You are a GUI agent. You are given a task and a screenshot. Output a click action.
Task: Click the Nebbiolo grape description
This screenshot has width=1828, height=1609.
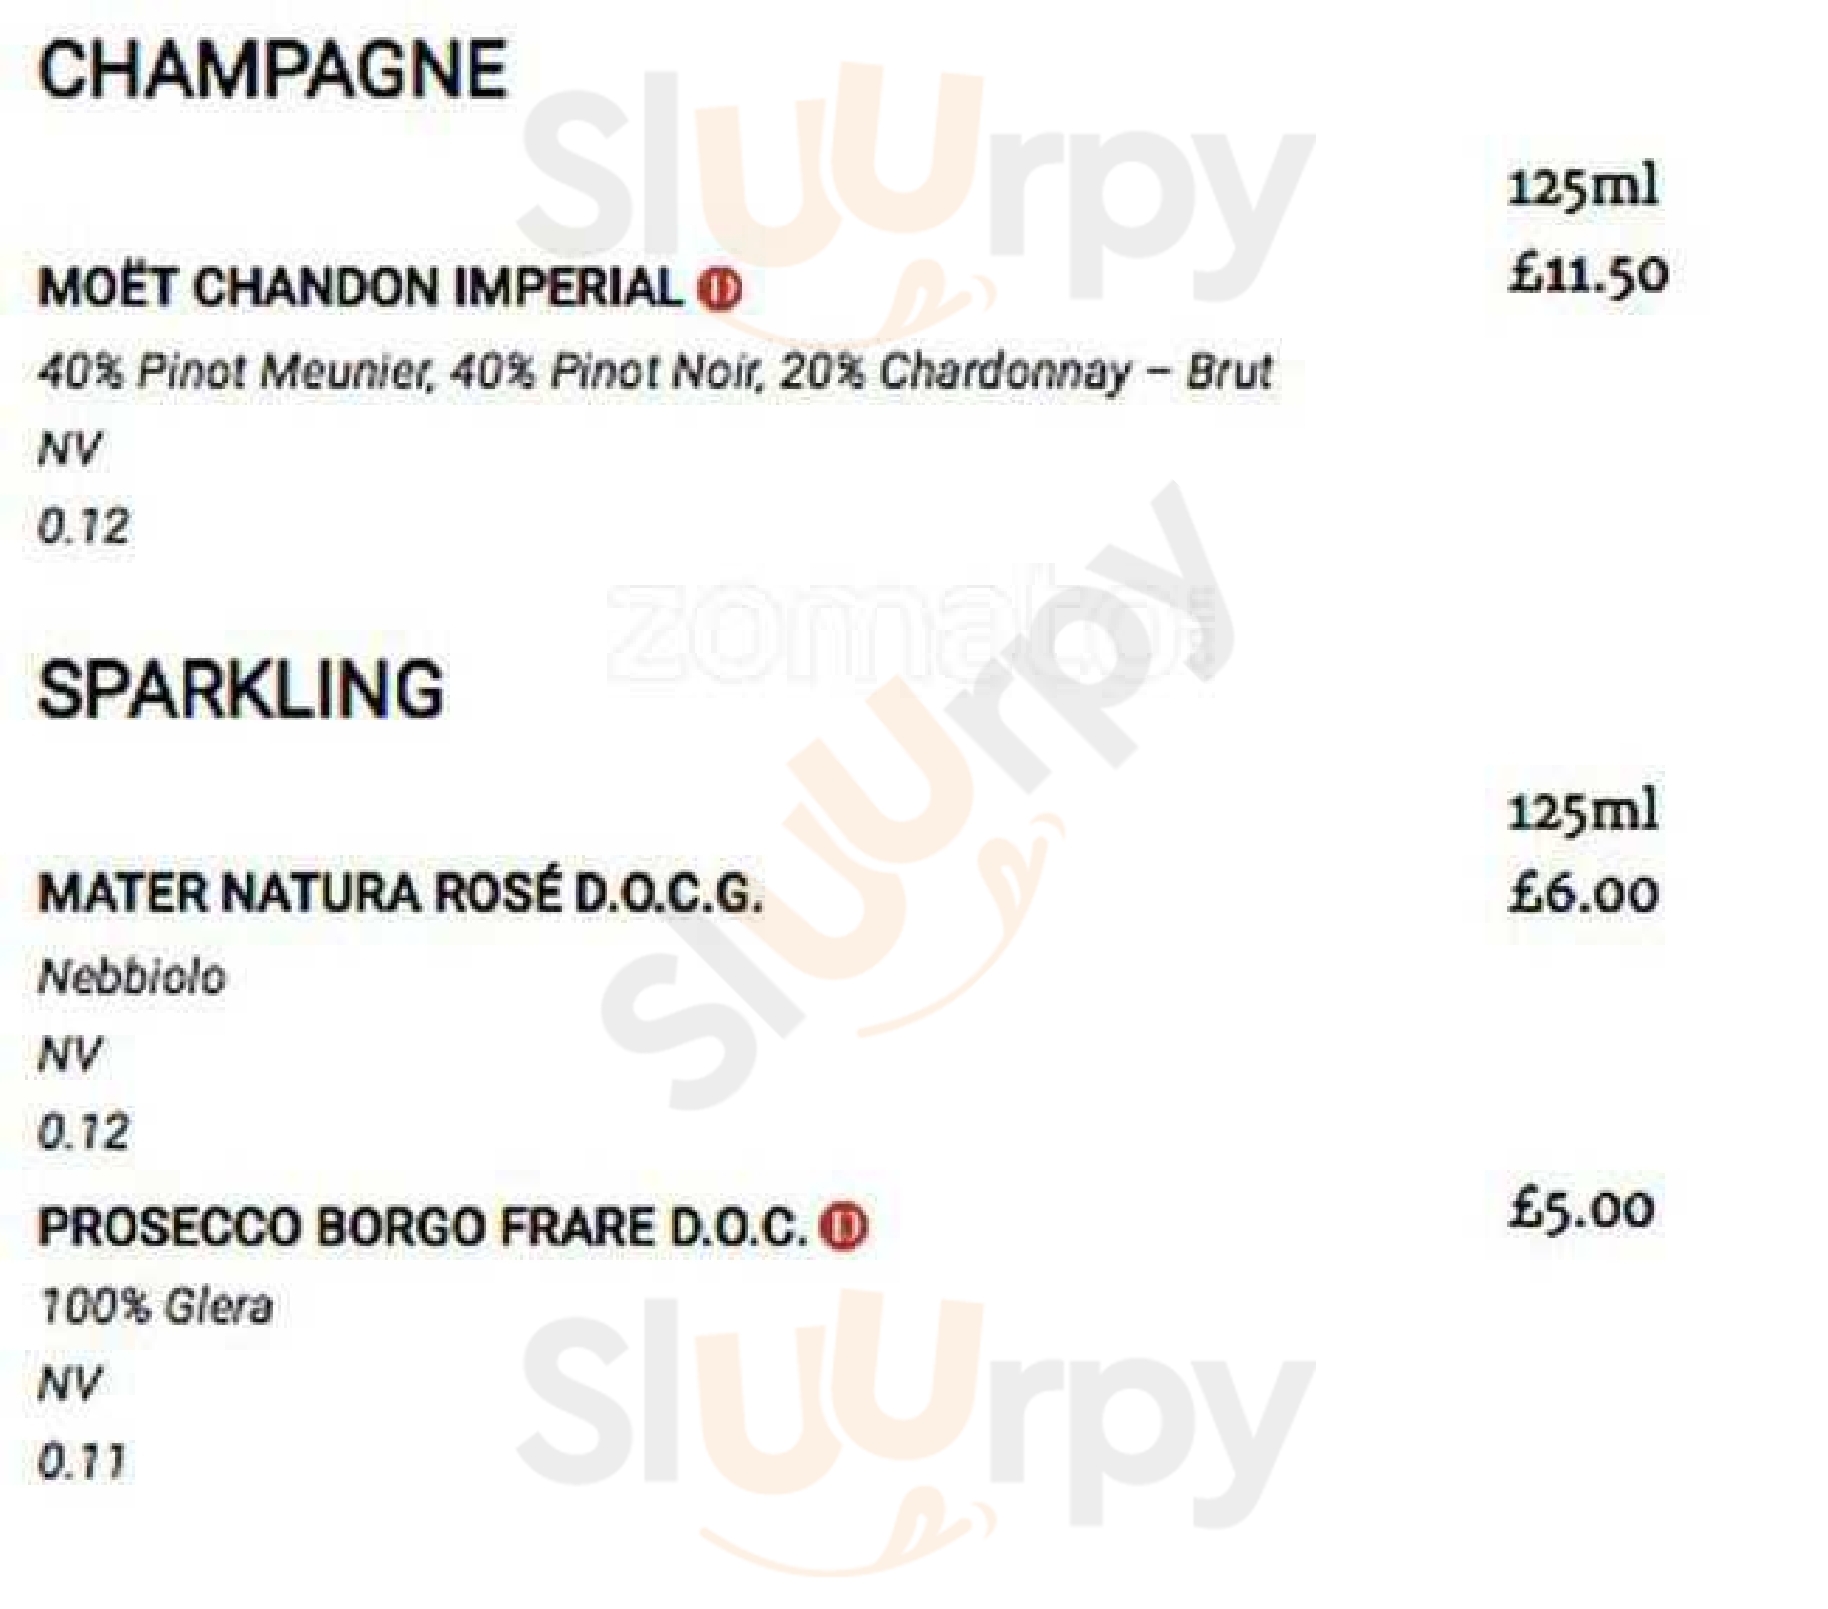[132, 976]
